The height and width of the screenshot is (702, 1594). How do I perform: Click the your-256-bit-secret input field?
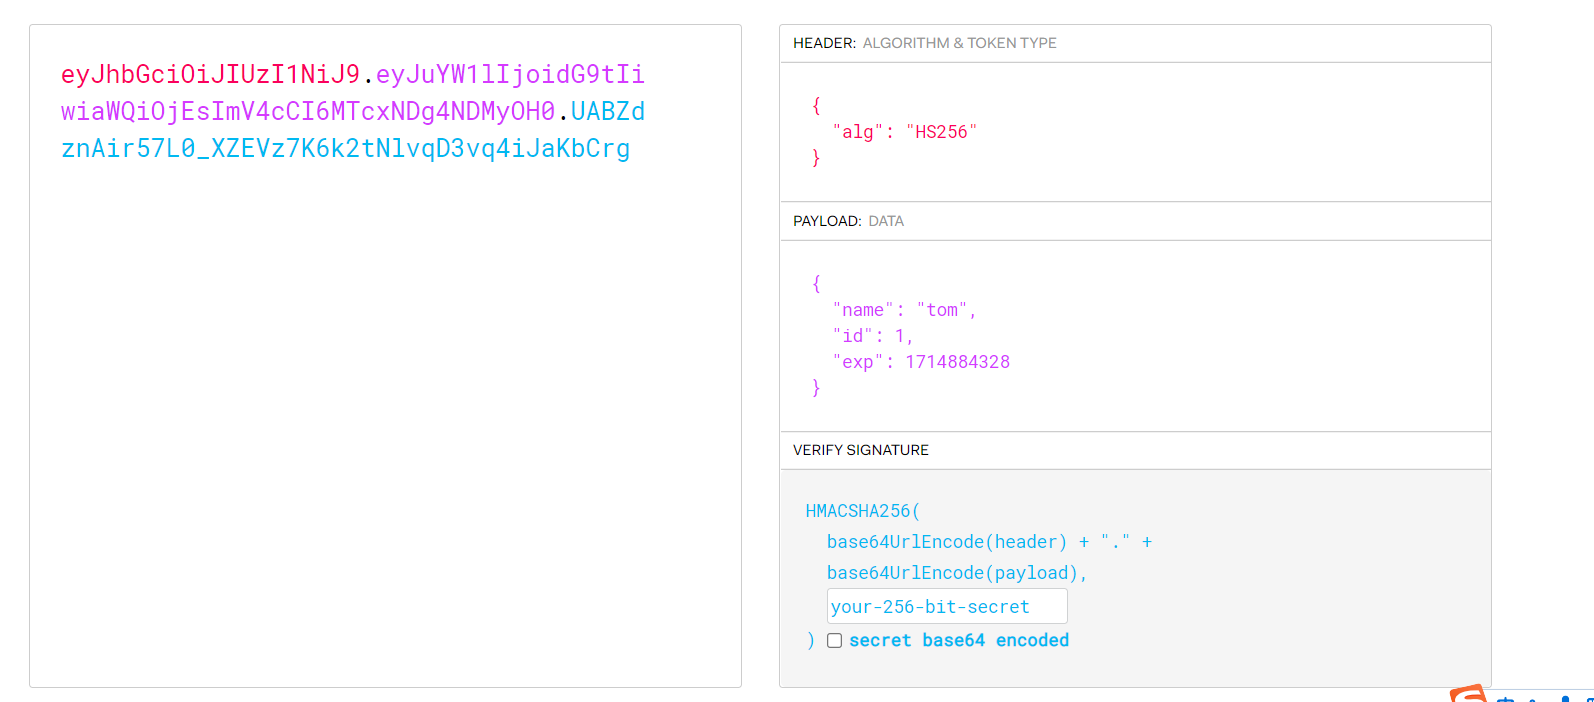[x=946, y=607]
